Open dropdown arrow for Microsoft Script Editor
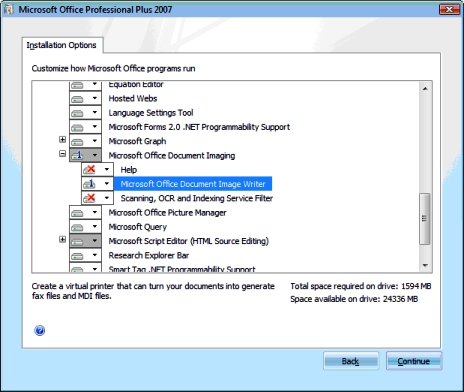Viewport: 464px width, 392px height. [x=95, y=241]
